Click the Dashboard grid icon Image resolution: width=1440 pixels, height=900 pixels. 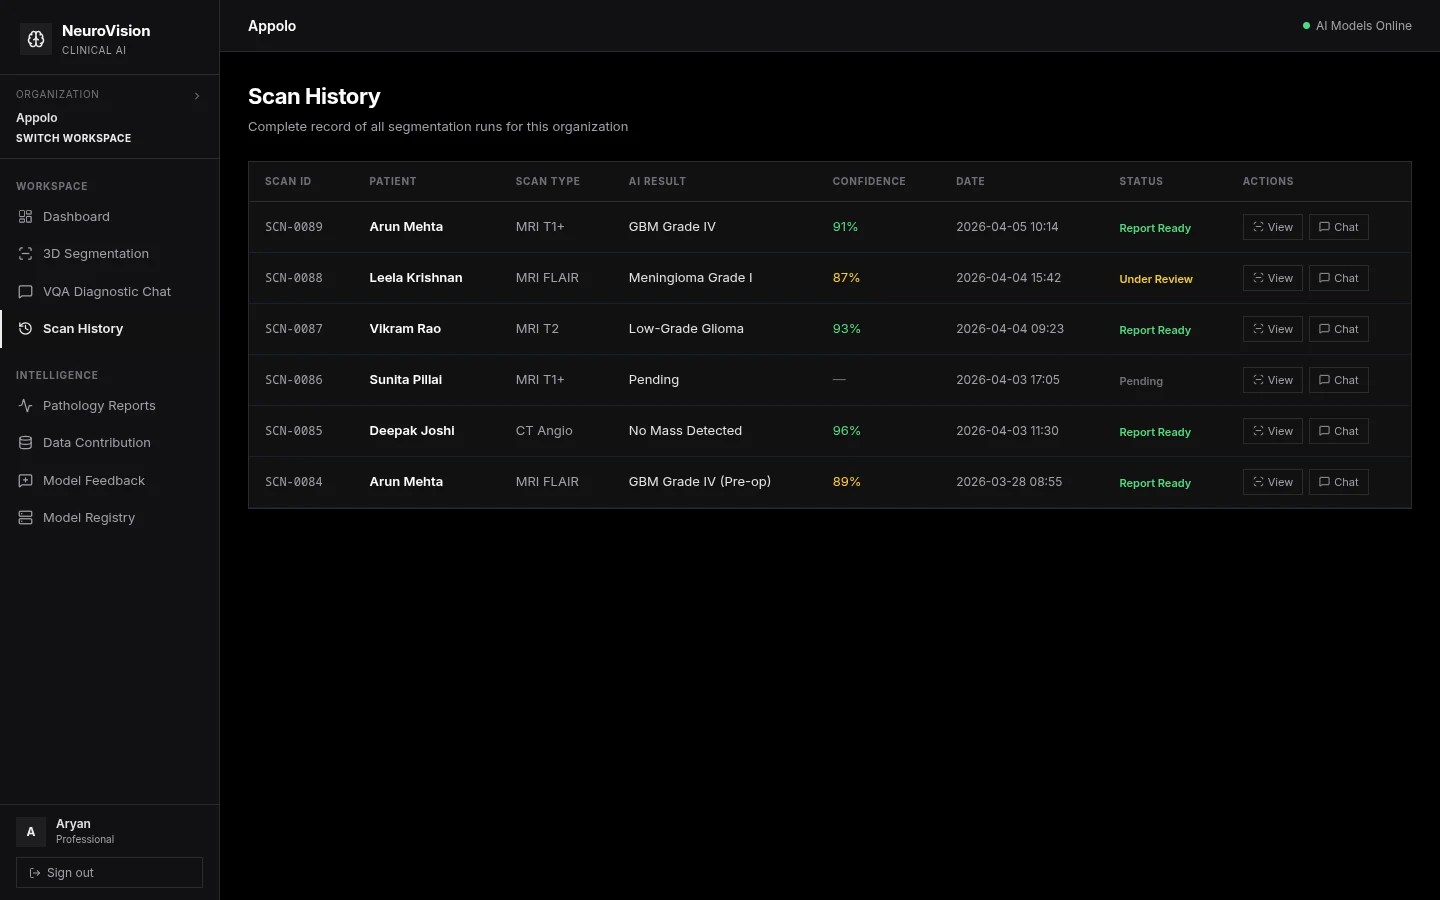(x=26, y=217)
